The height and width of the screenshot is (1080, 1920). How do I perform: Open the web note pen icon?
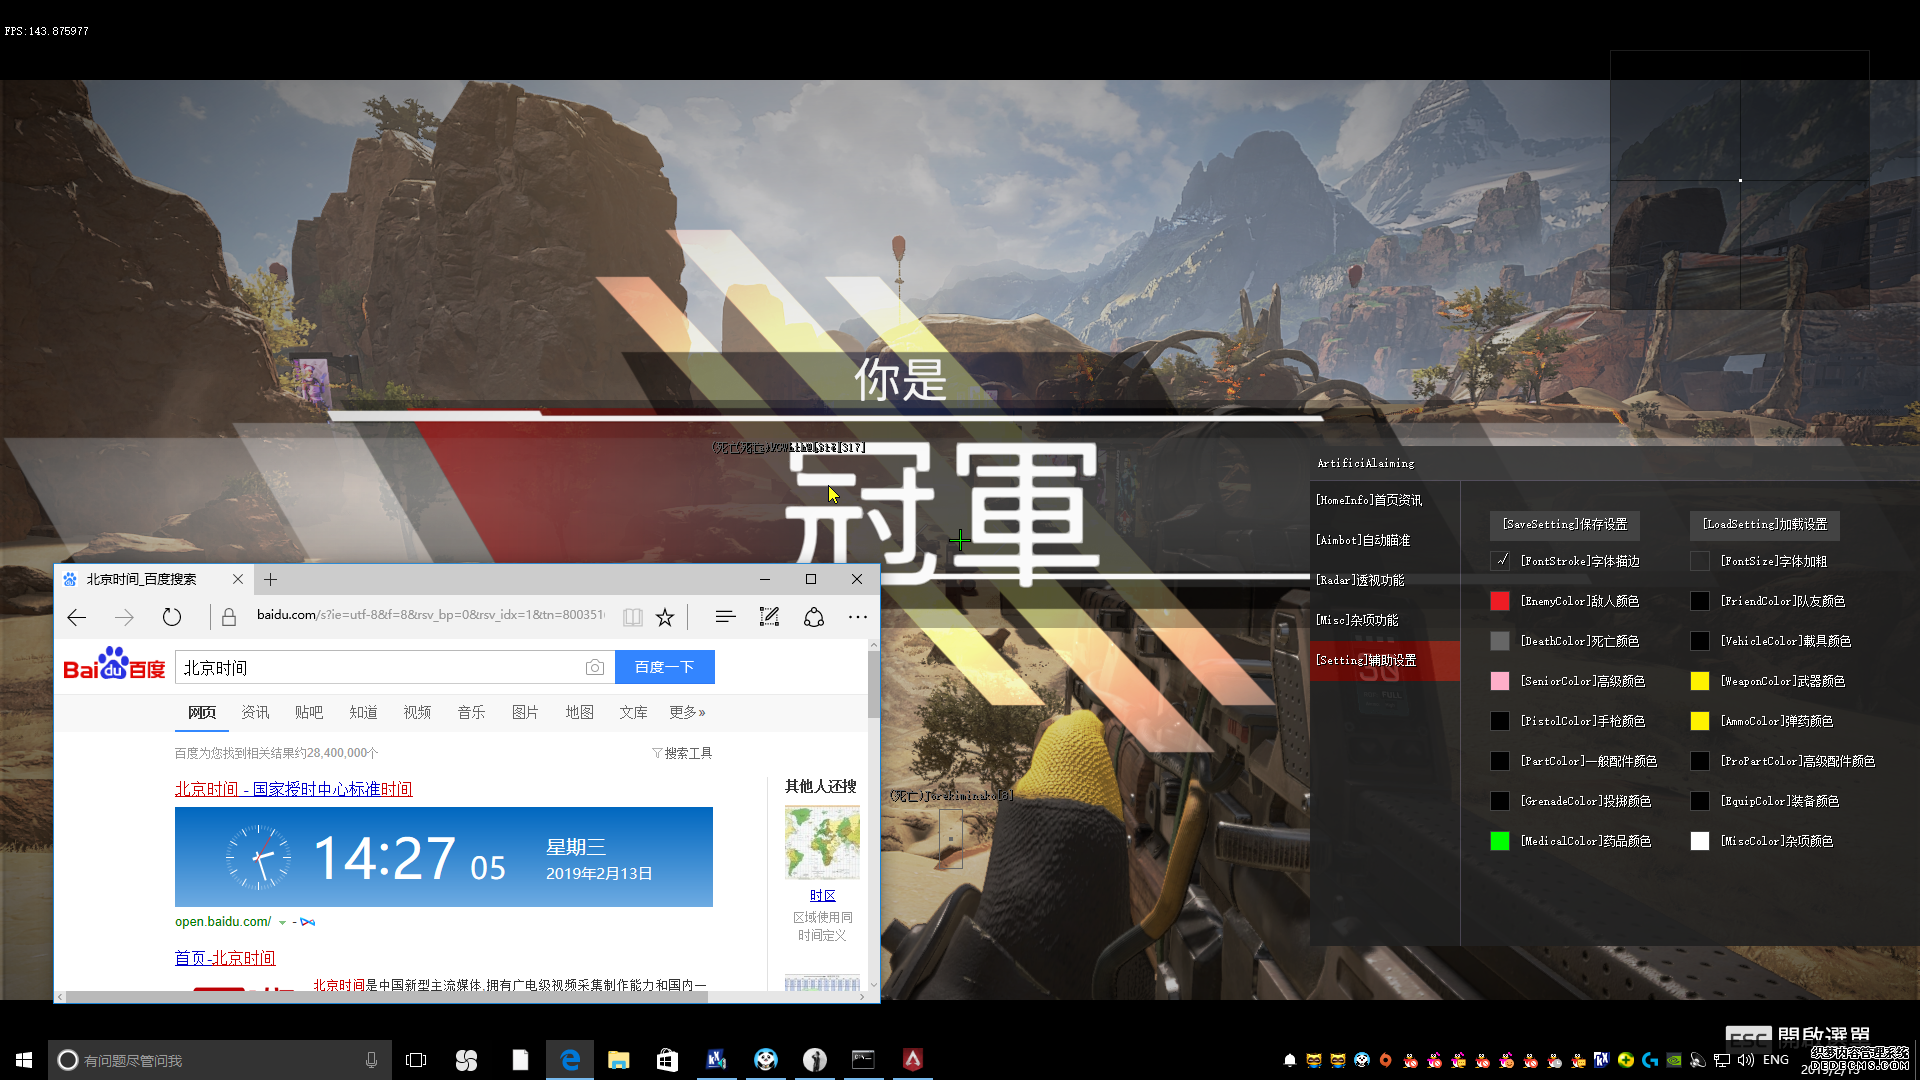coord(769,617)
